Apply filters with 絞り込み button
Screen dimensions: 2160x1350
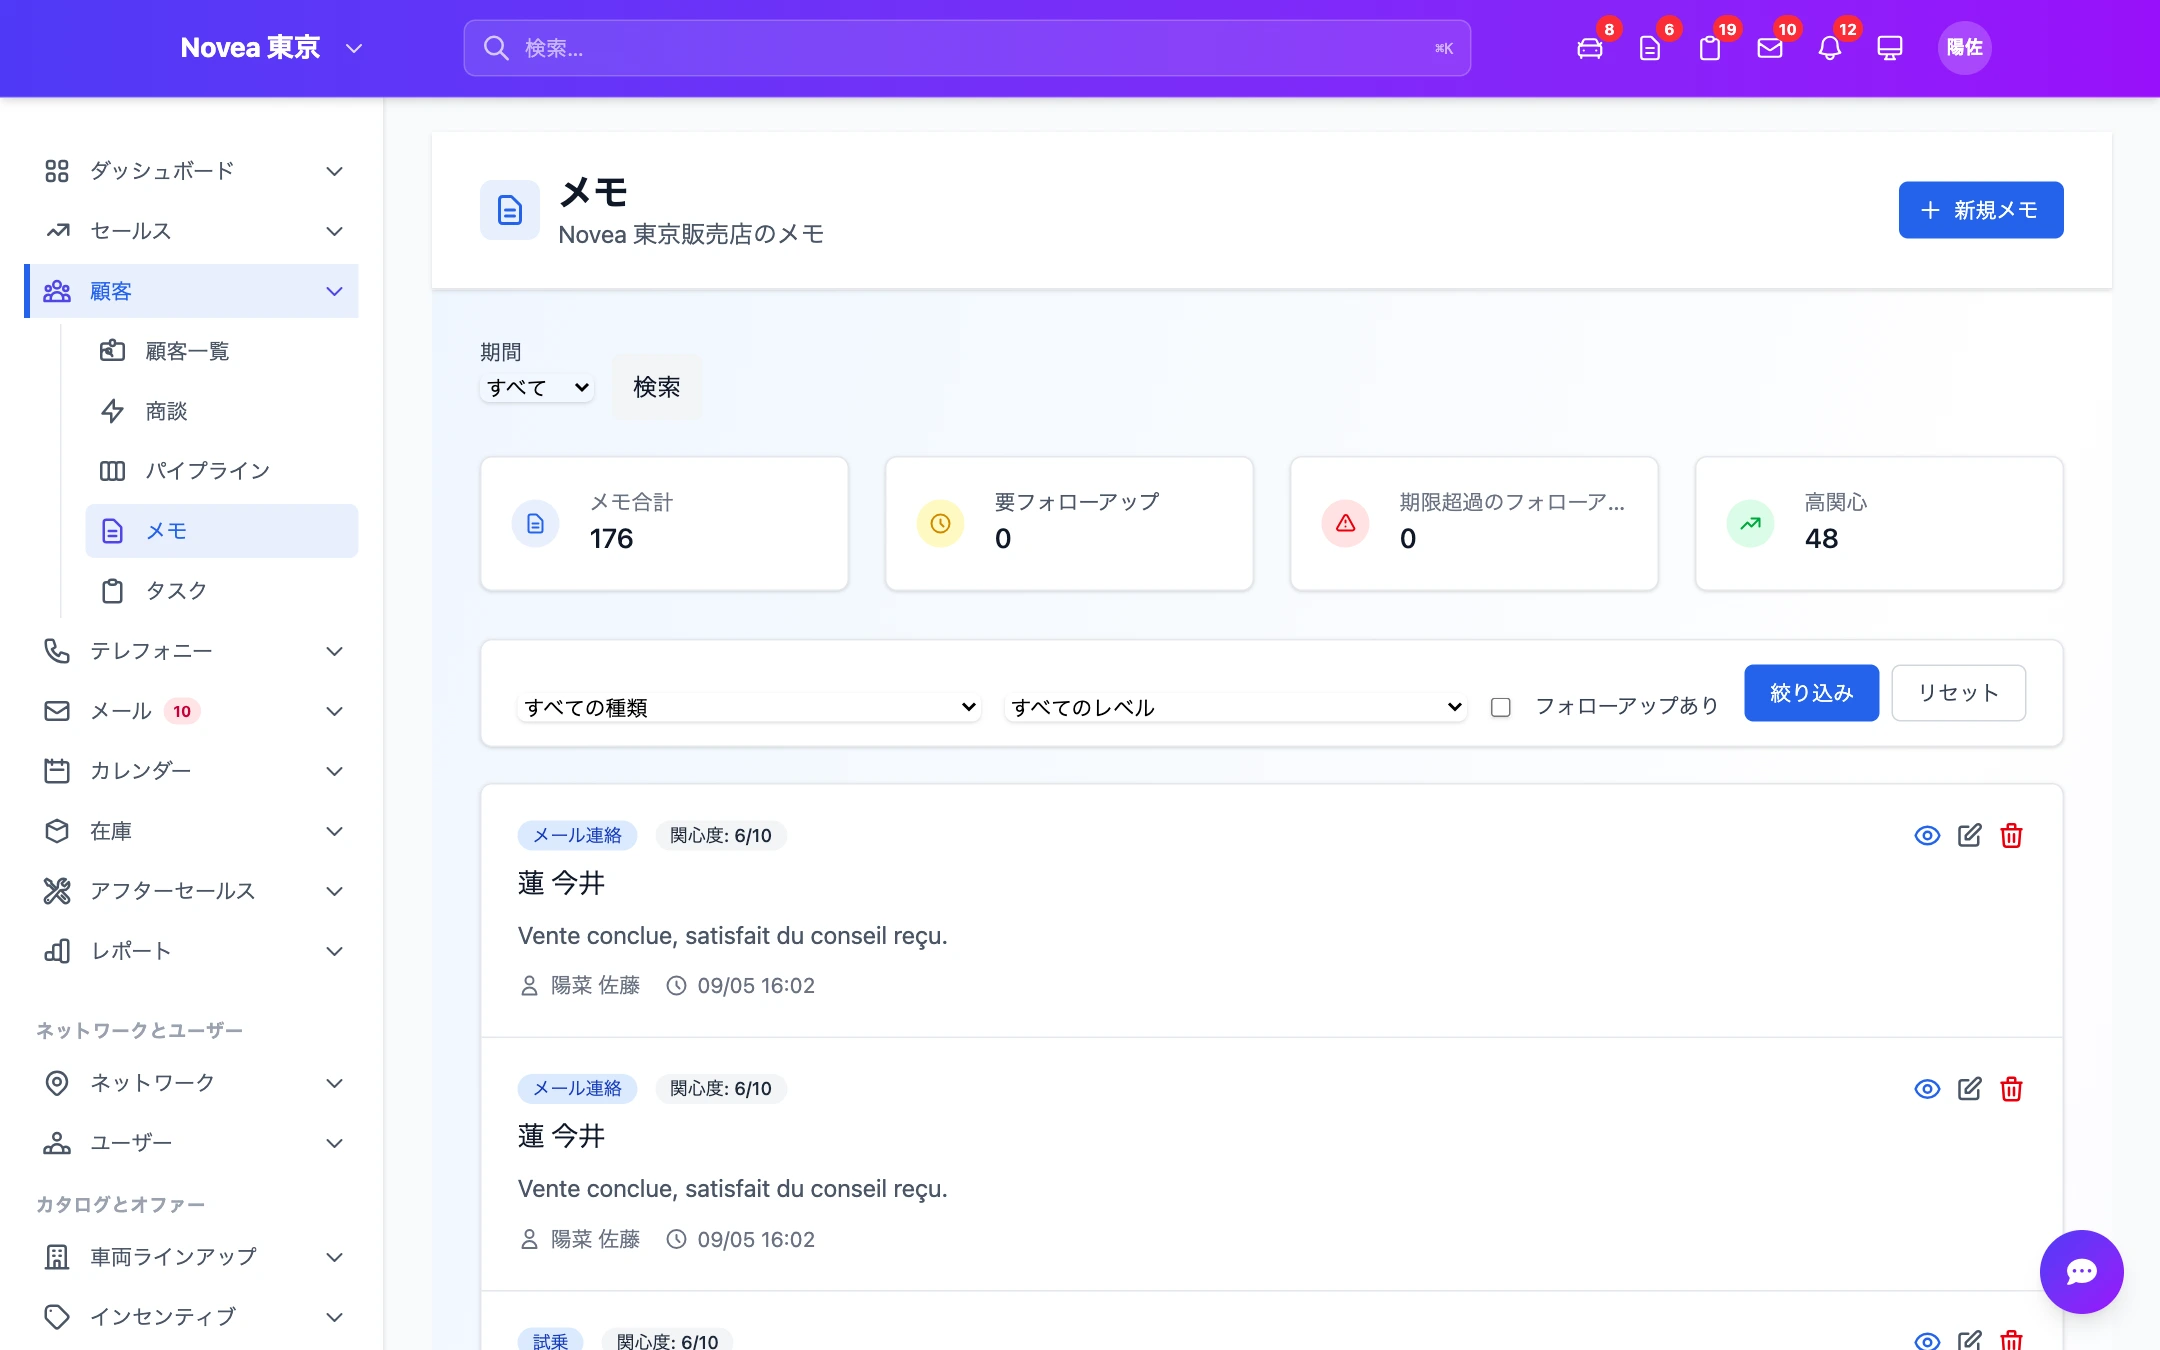pos(1811,693)
